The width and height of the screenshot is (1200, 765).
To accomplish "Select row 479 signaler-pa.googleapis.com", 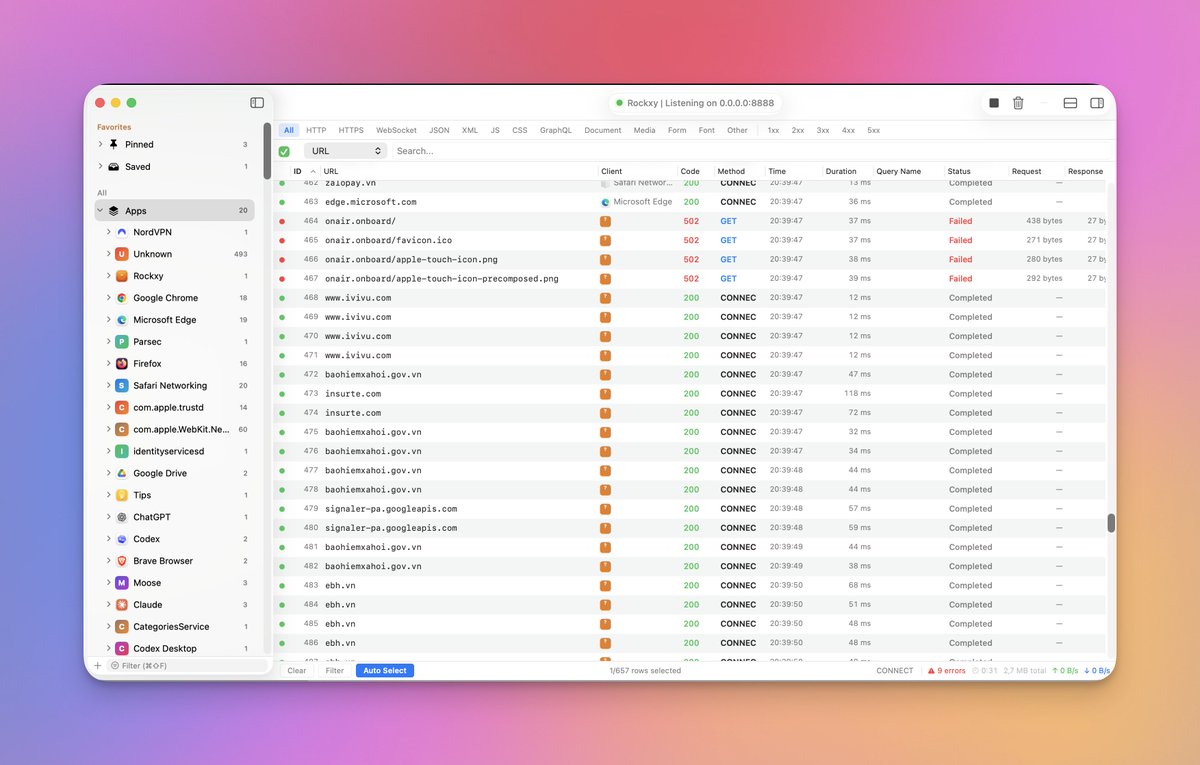I will (x=692, y=509).
